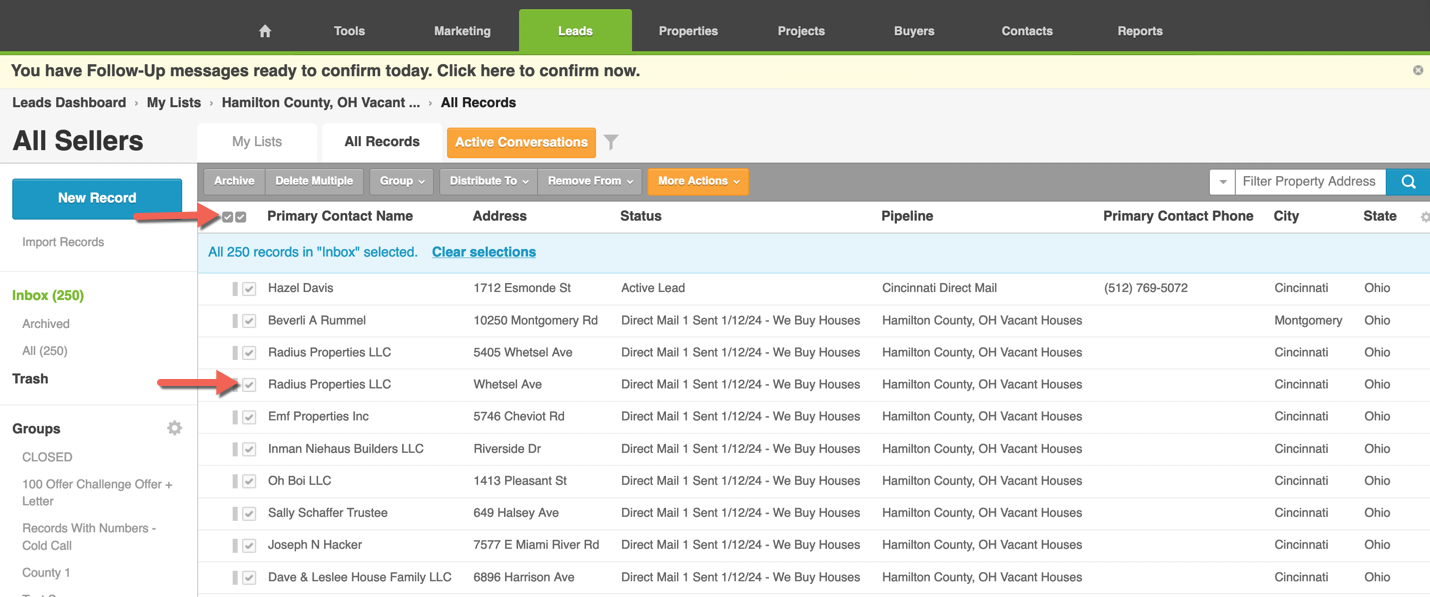Open the filter type dropdown arrow

click(x=1222, y=182)
